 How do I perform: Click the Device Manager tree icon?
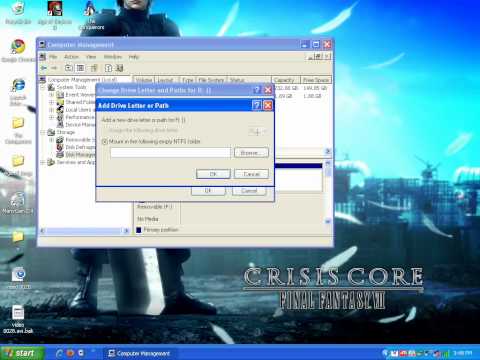tap(60, 124)
